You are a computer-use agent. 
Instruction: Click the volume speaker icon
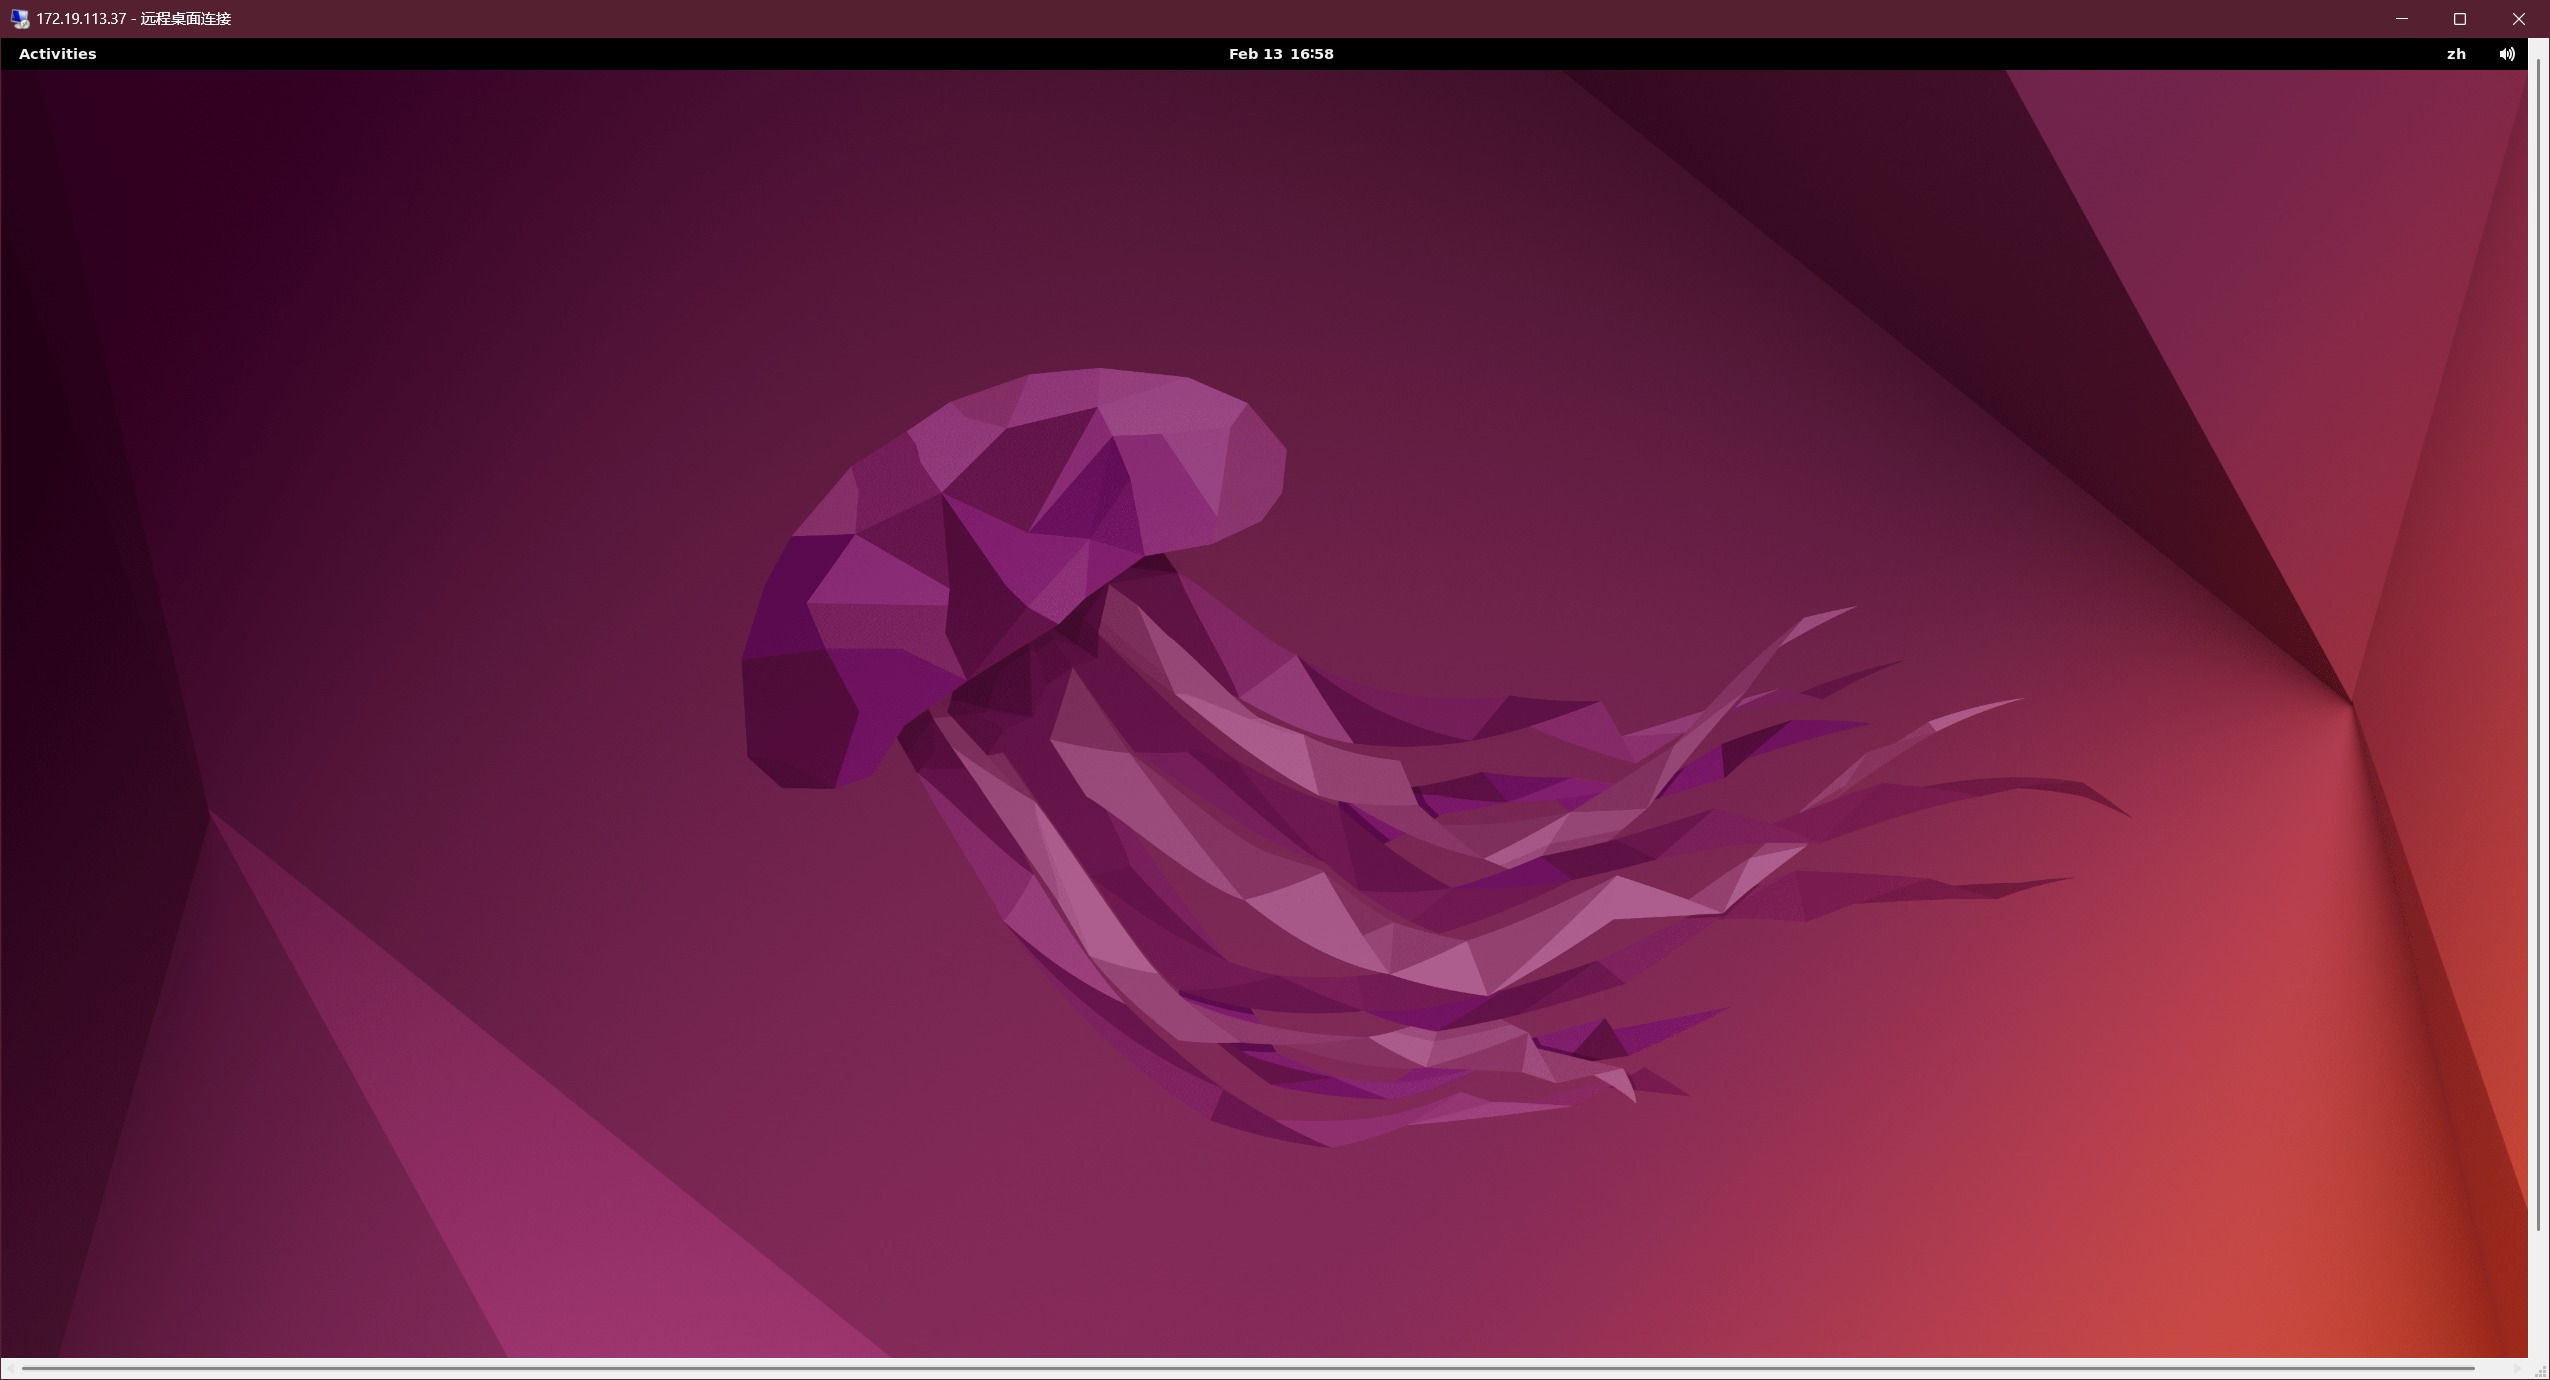(x=2506, y=54)
